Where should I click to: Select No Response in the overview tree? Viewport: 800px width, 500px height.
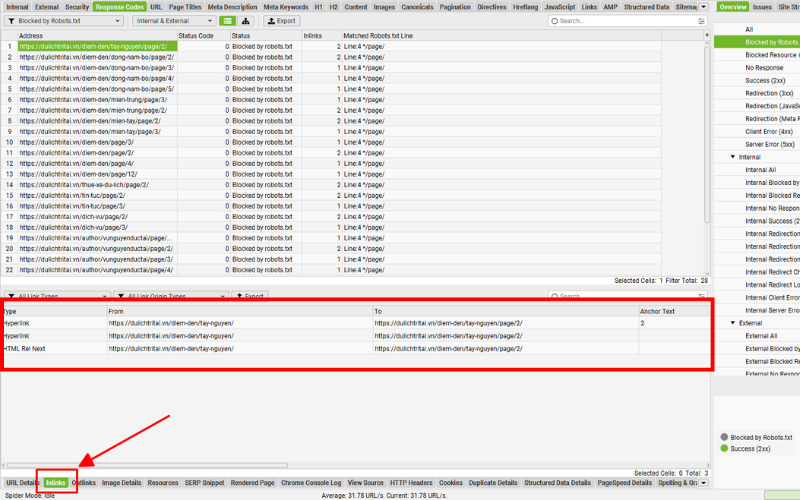764,68
